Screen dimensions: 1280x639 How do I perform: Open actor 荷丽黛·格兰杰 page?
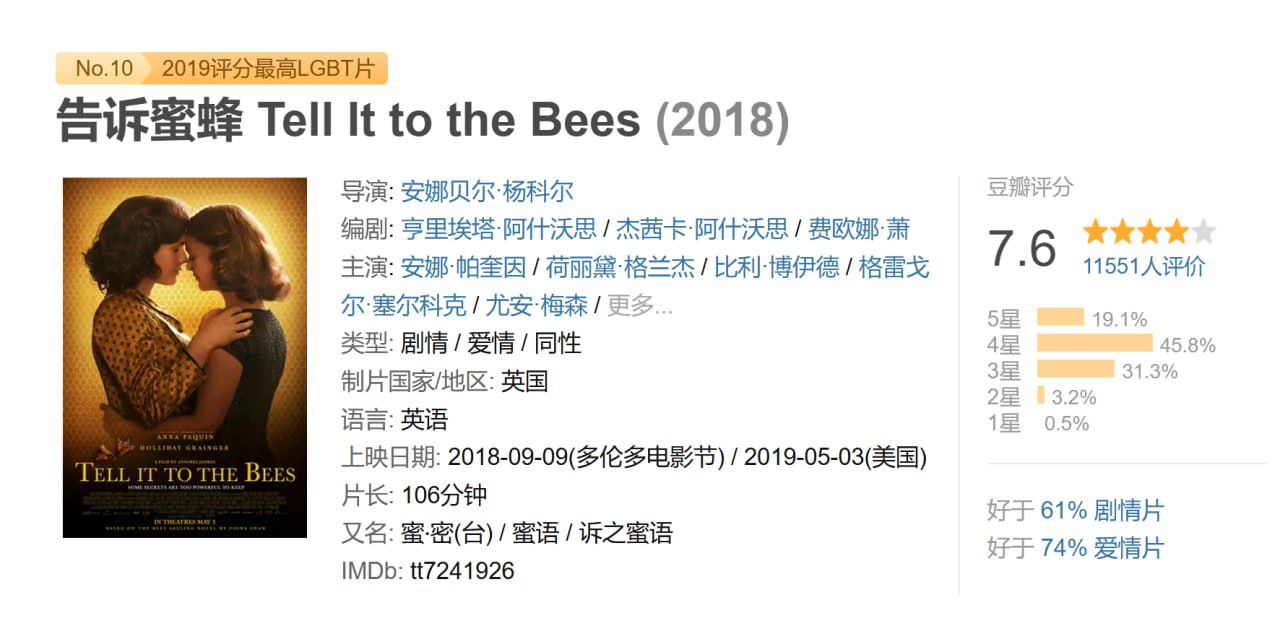click(620, 267)
